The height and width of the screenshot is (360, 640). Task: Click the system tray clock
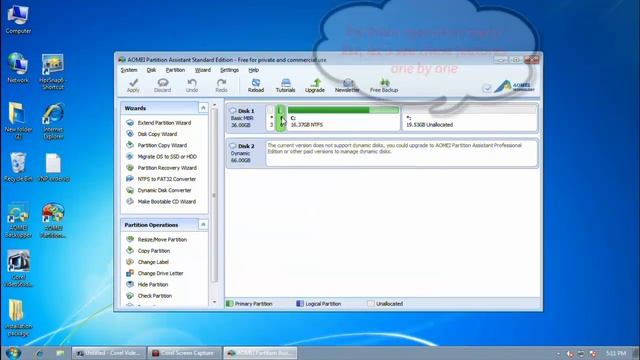pos(616,353)
